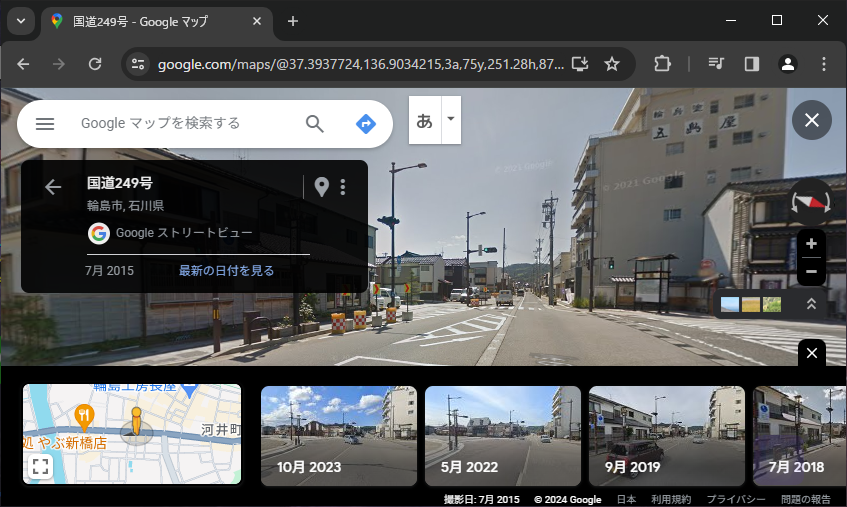Minimize the Chrome window
Image resolution: width=847 pixels, height=507 pixels.
[731, 21]
